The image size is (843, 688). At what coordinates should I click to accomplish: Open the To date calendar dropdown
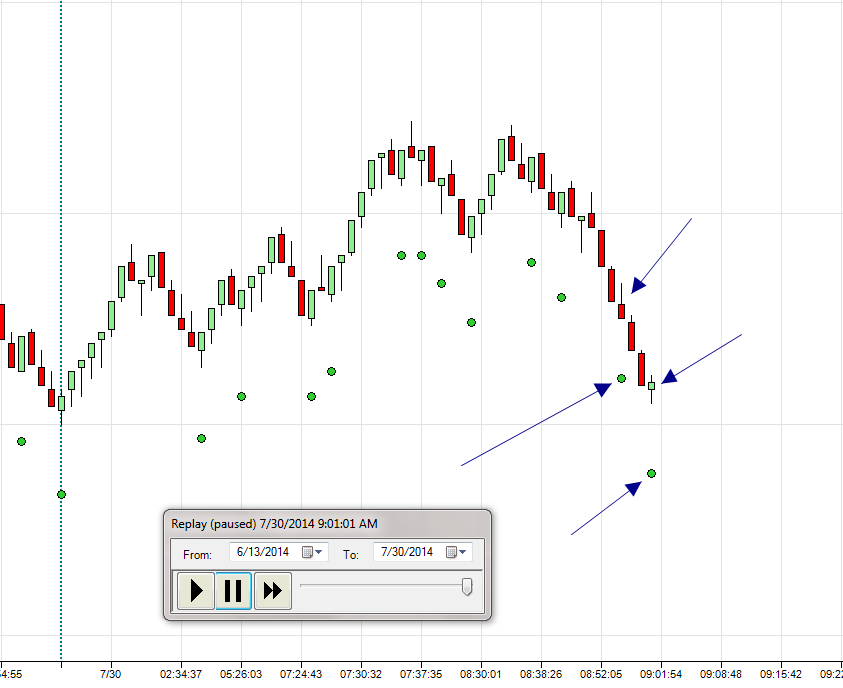[x=462, y=552]
